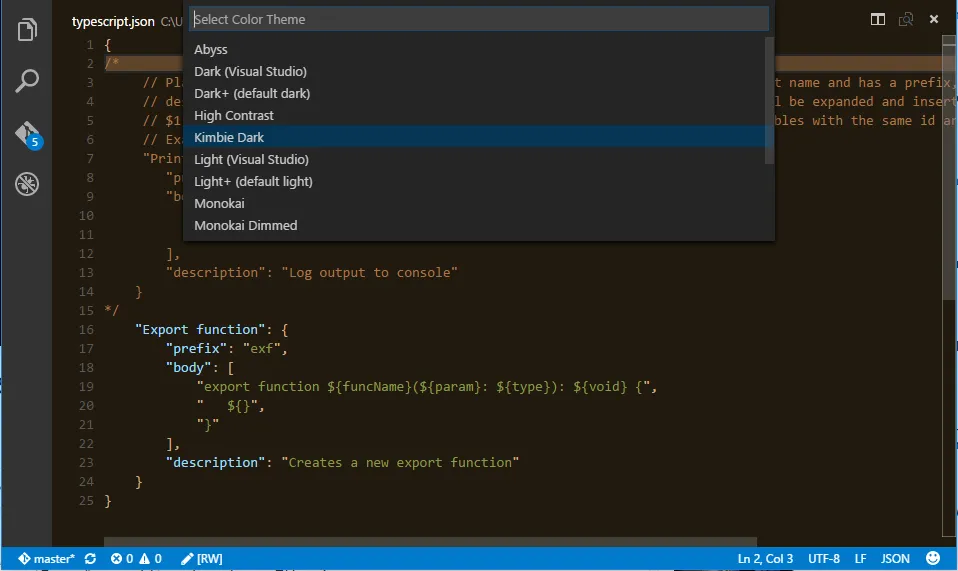The image size is (958, 571).
Task: Synchronize changes with the sync icon
Action: point(90,558)
